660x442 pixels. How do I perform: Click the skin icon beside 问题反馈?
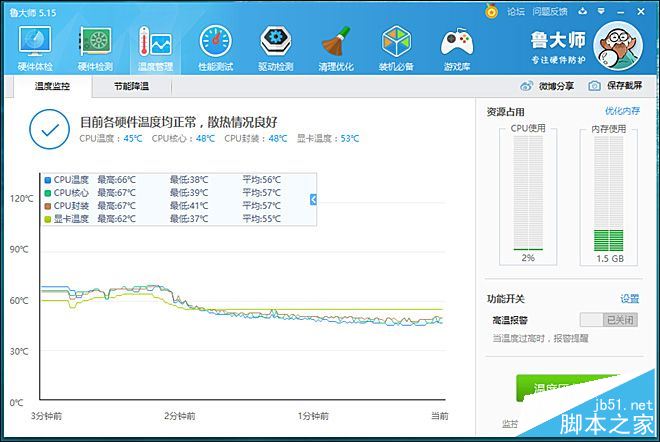tap(583, 11)
